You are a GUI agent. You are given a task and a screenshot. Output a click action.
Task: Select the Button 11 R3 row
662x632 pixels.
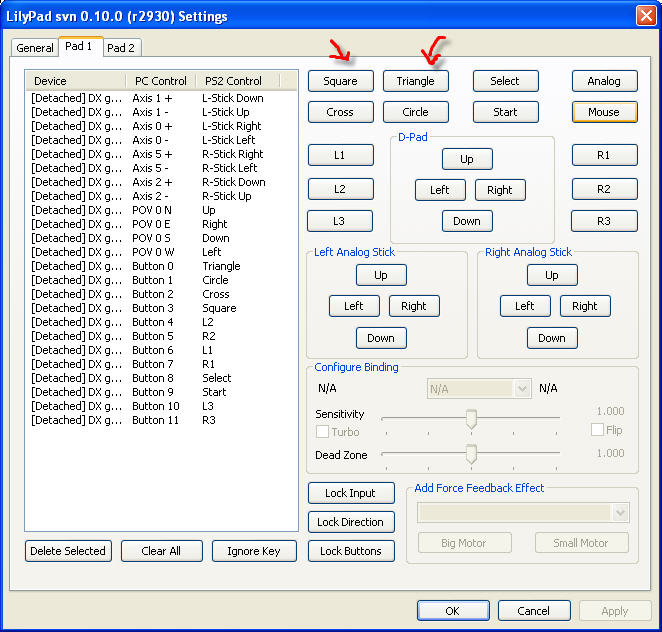(x=161, y=420)
